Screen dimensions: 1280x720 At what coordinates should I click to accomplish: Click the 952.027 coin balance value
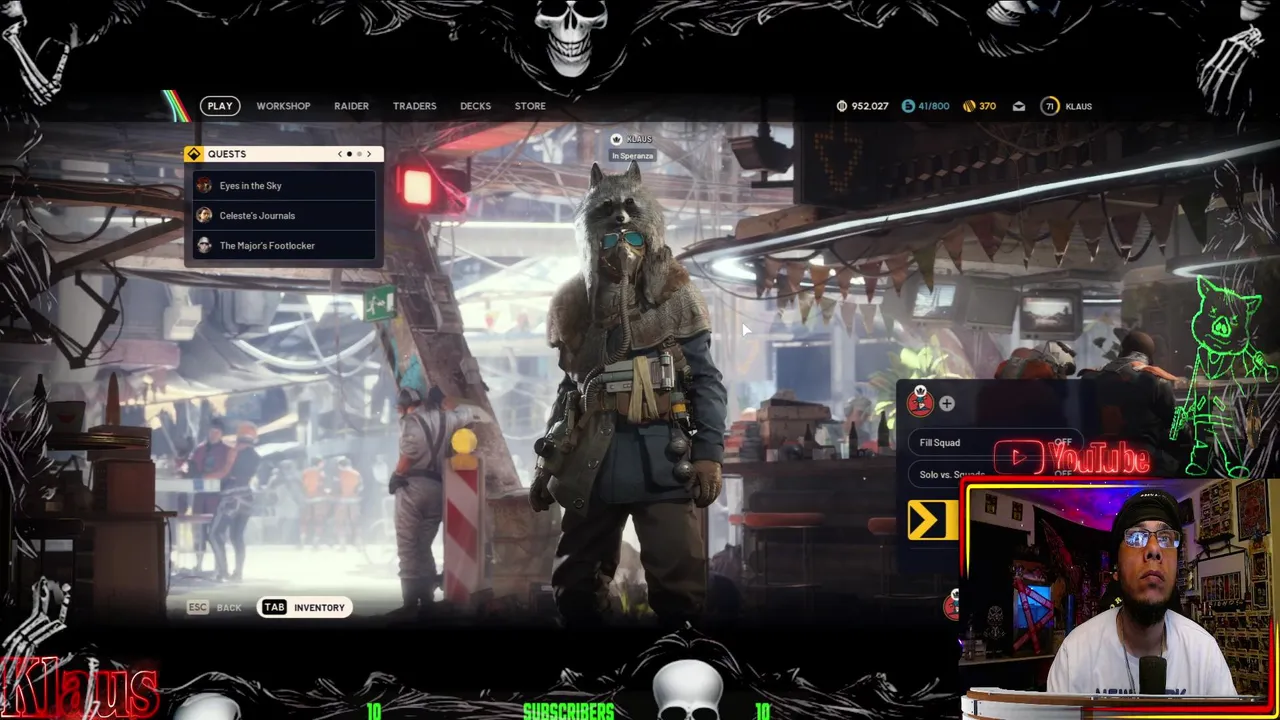869,106
